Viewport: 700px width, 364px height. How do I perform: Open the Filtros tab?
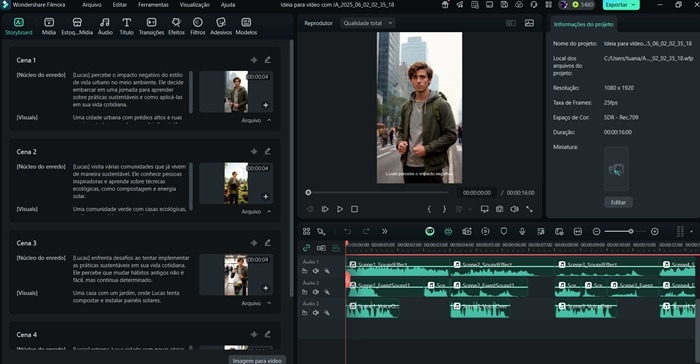198,26
